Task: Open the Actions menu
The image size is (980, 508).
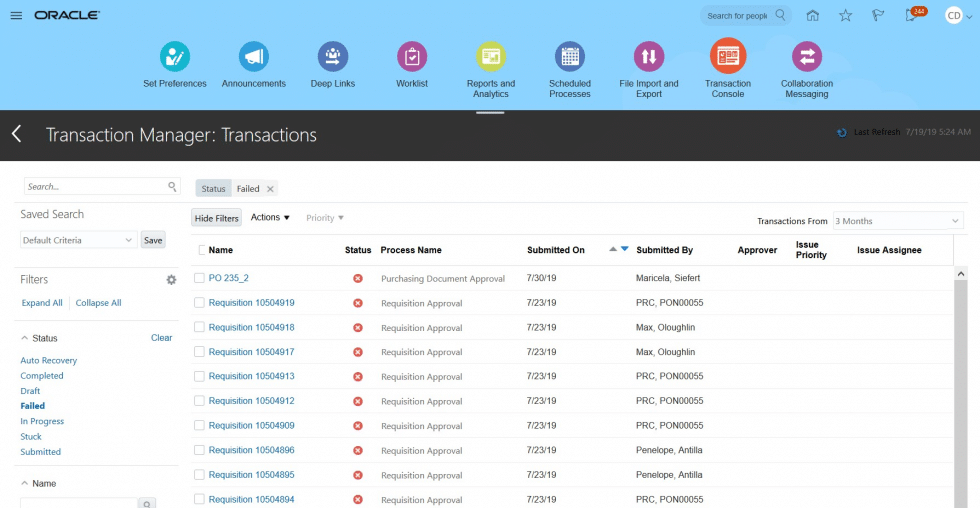Action: click(269, 217)
